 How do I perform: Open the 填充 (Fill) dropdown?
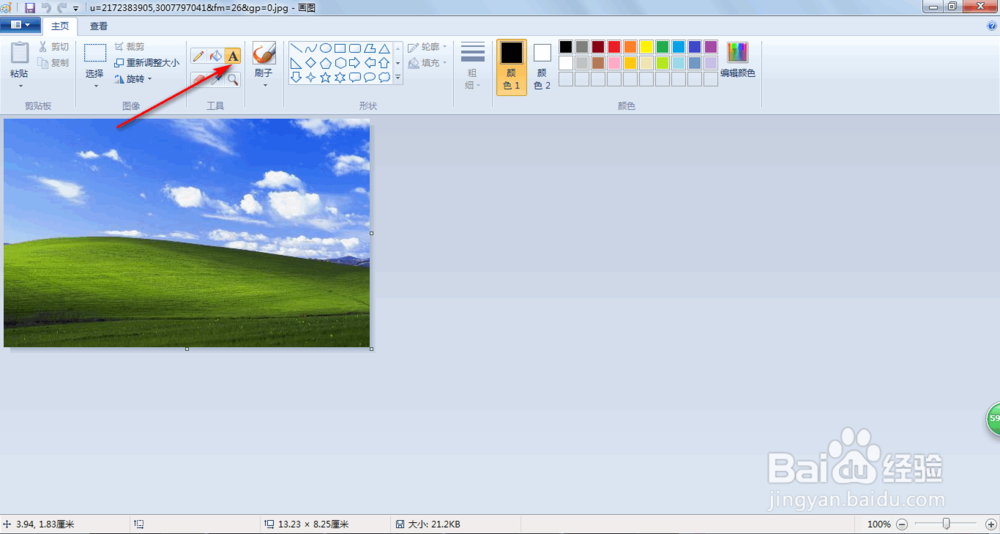point(427,63)
